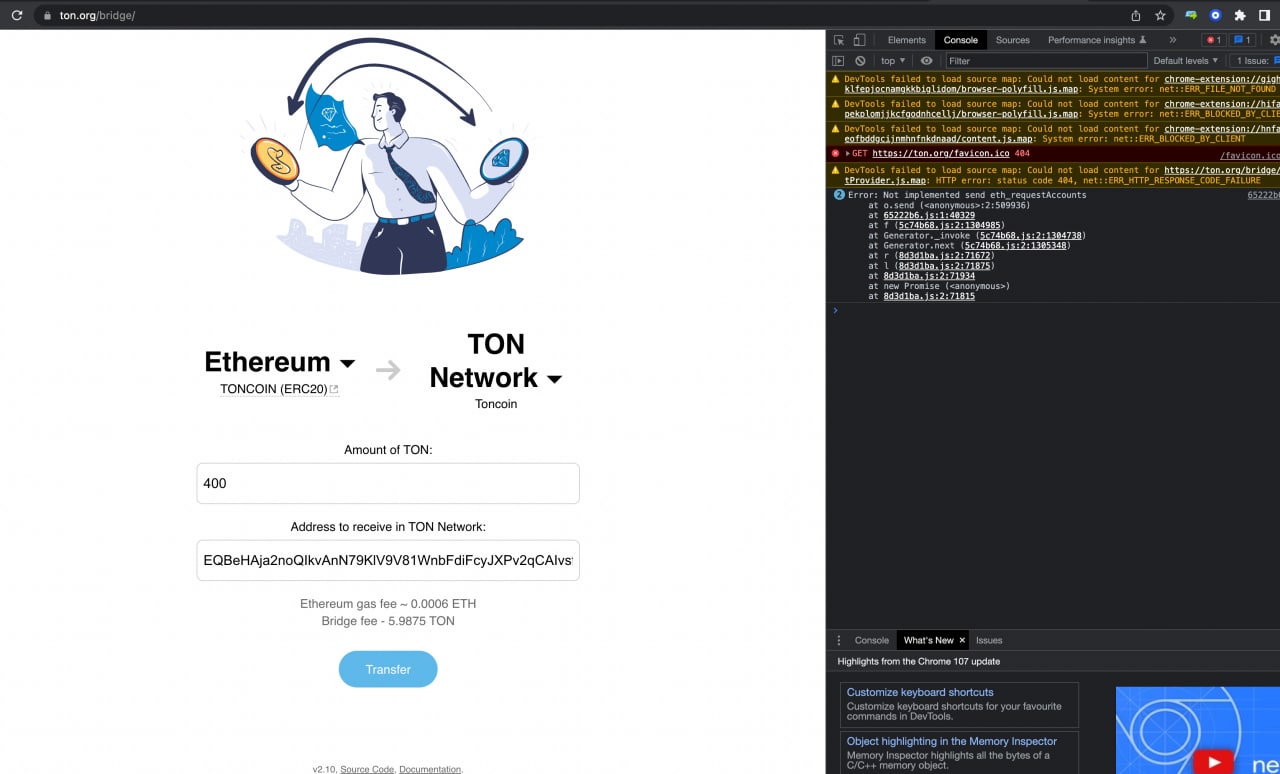This screenshot has width=1280, height=774.
Task: Open the 5c74b68.js:2:1304985 stack link
Action: tap(951, 225)
